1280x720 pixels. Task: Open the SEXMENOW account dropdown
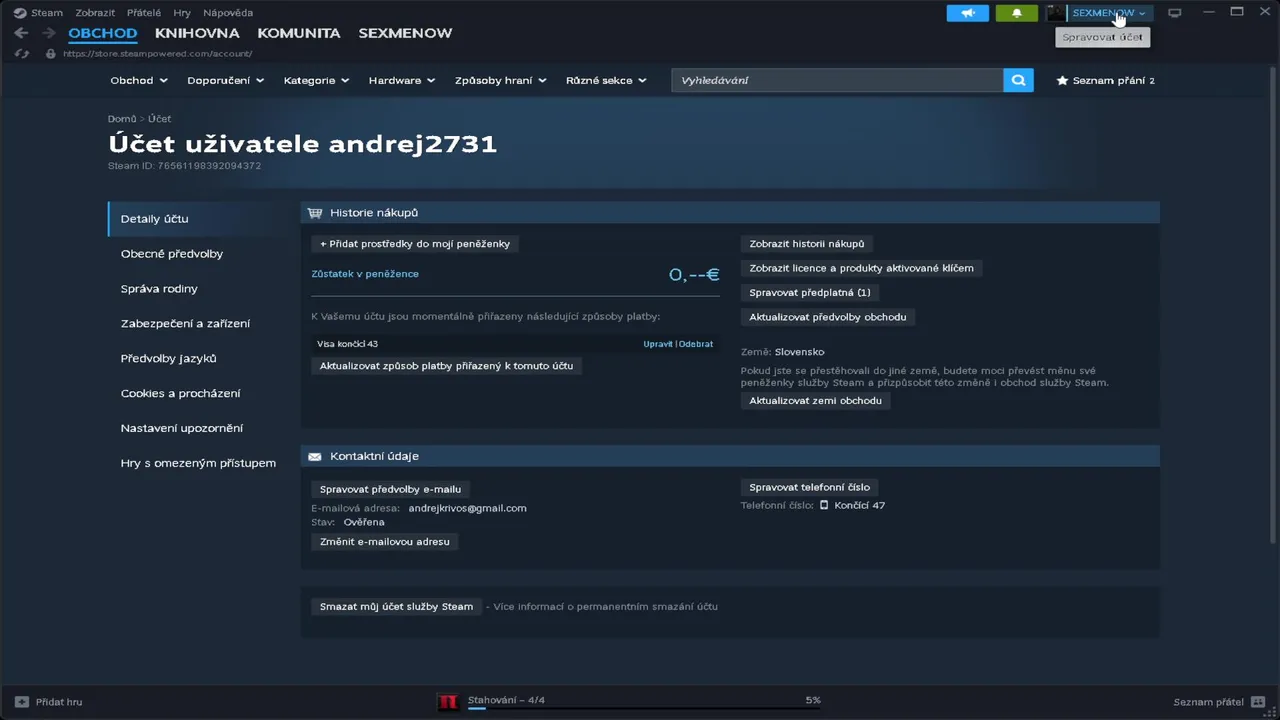coord(1109,13)
